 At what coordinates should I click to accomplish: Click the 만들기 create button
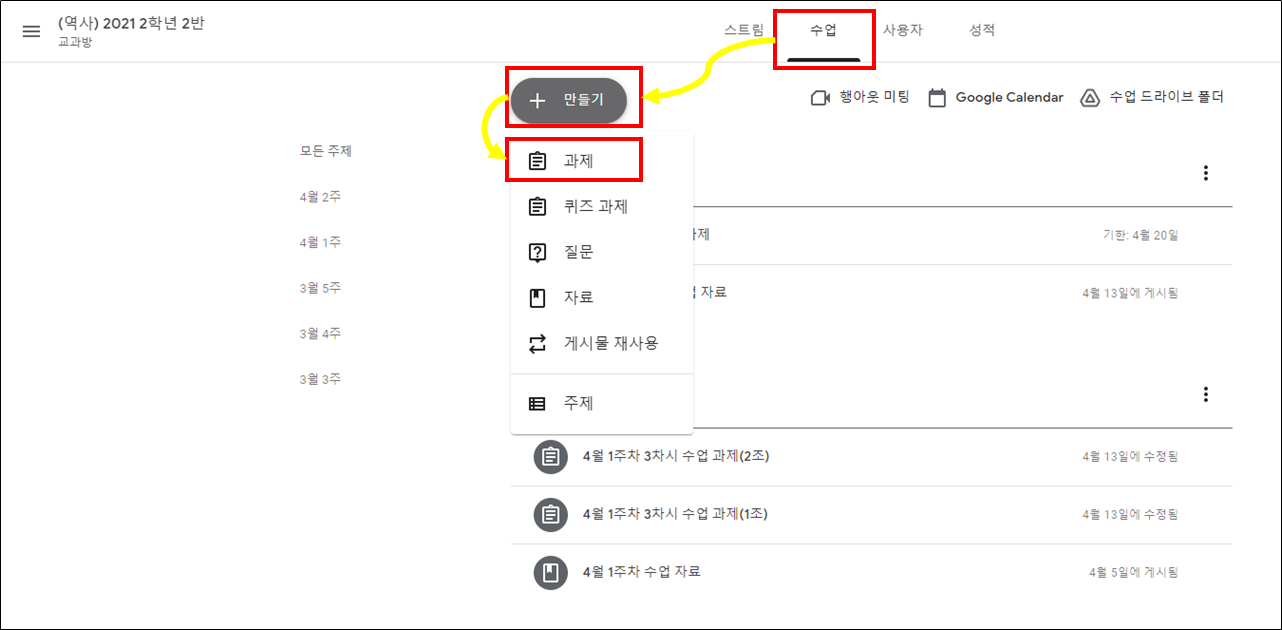570,100
